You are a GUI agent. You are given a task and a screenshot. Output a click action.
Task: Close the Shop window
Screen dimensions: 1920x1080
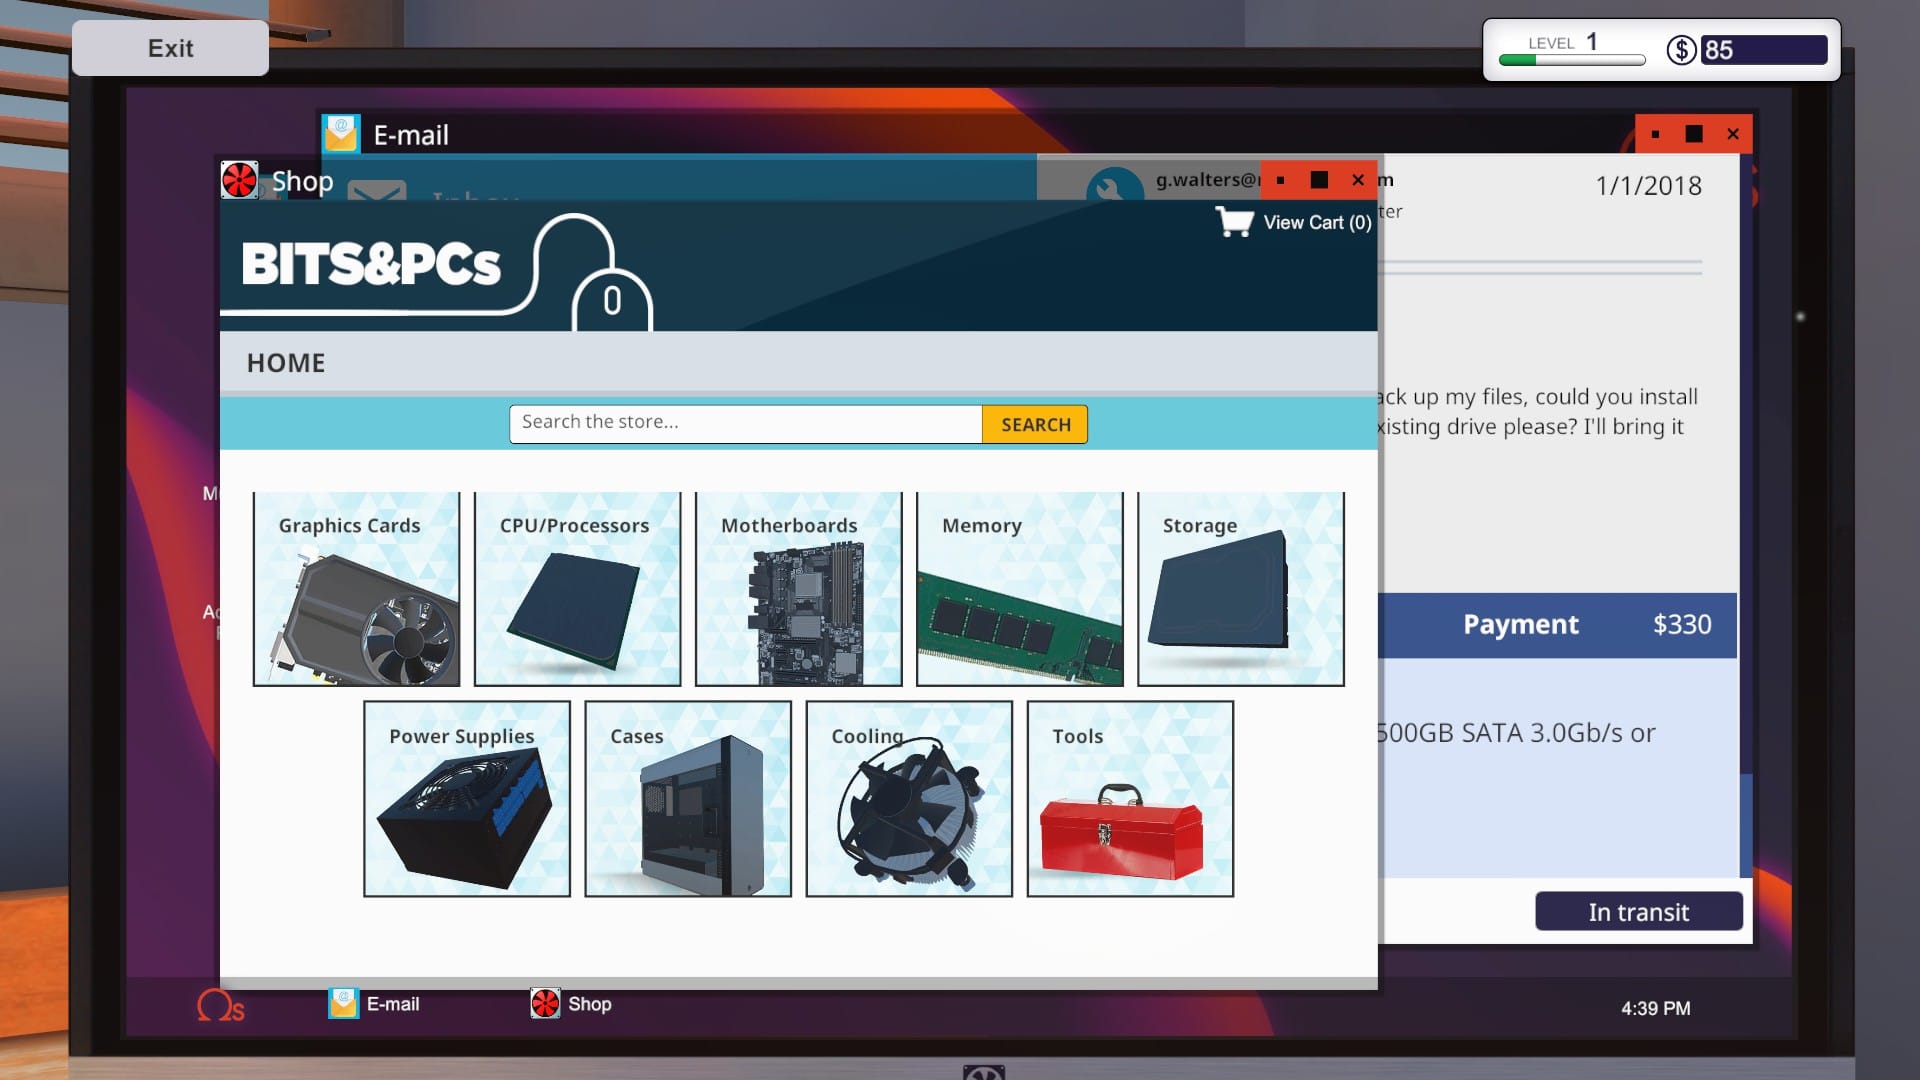click(x=1357, y=180)
